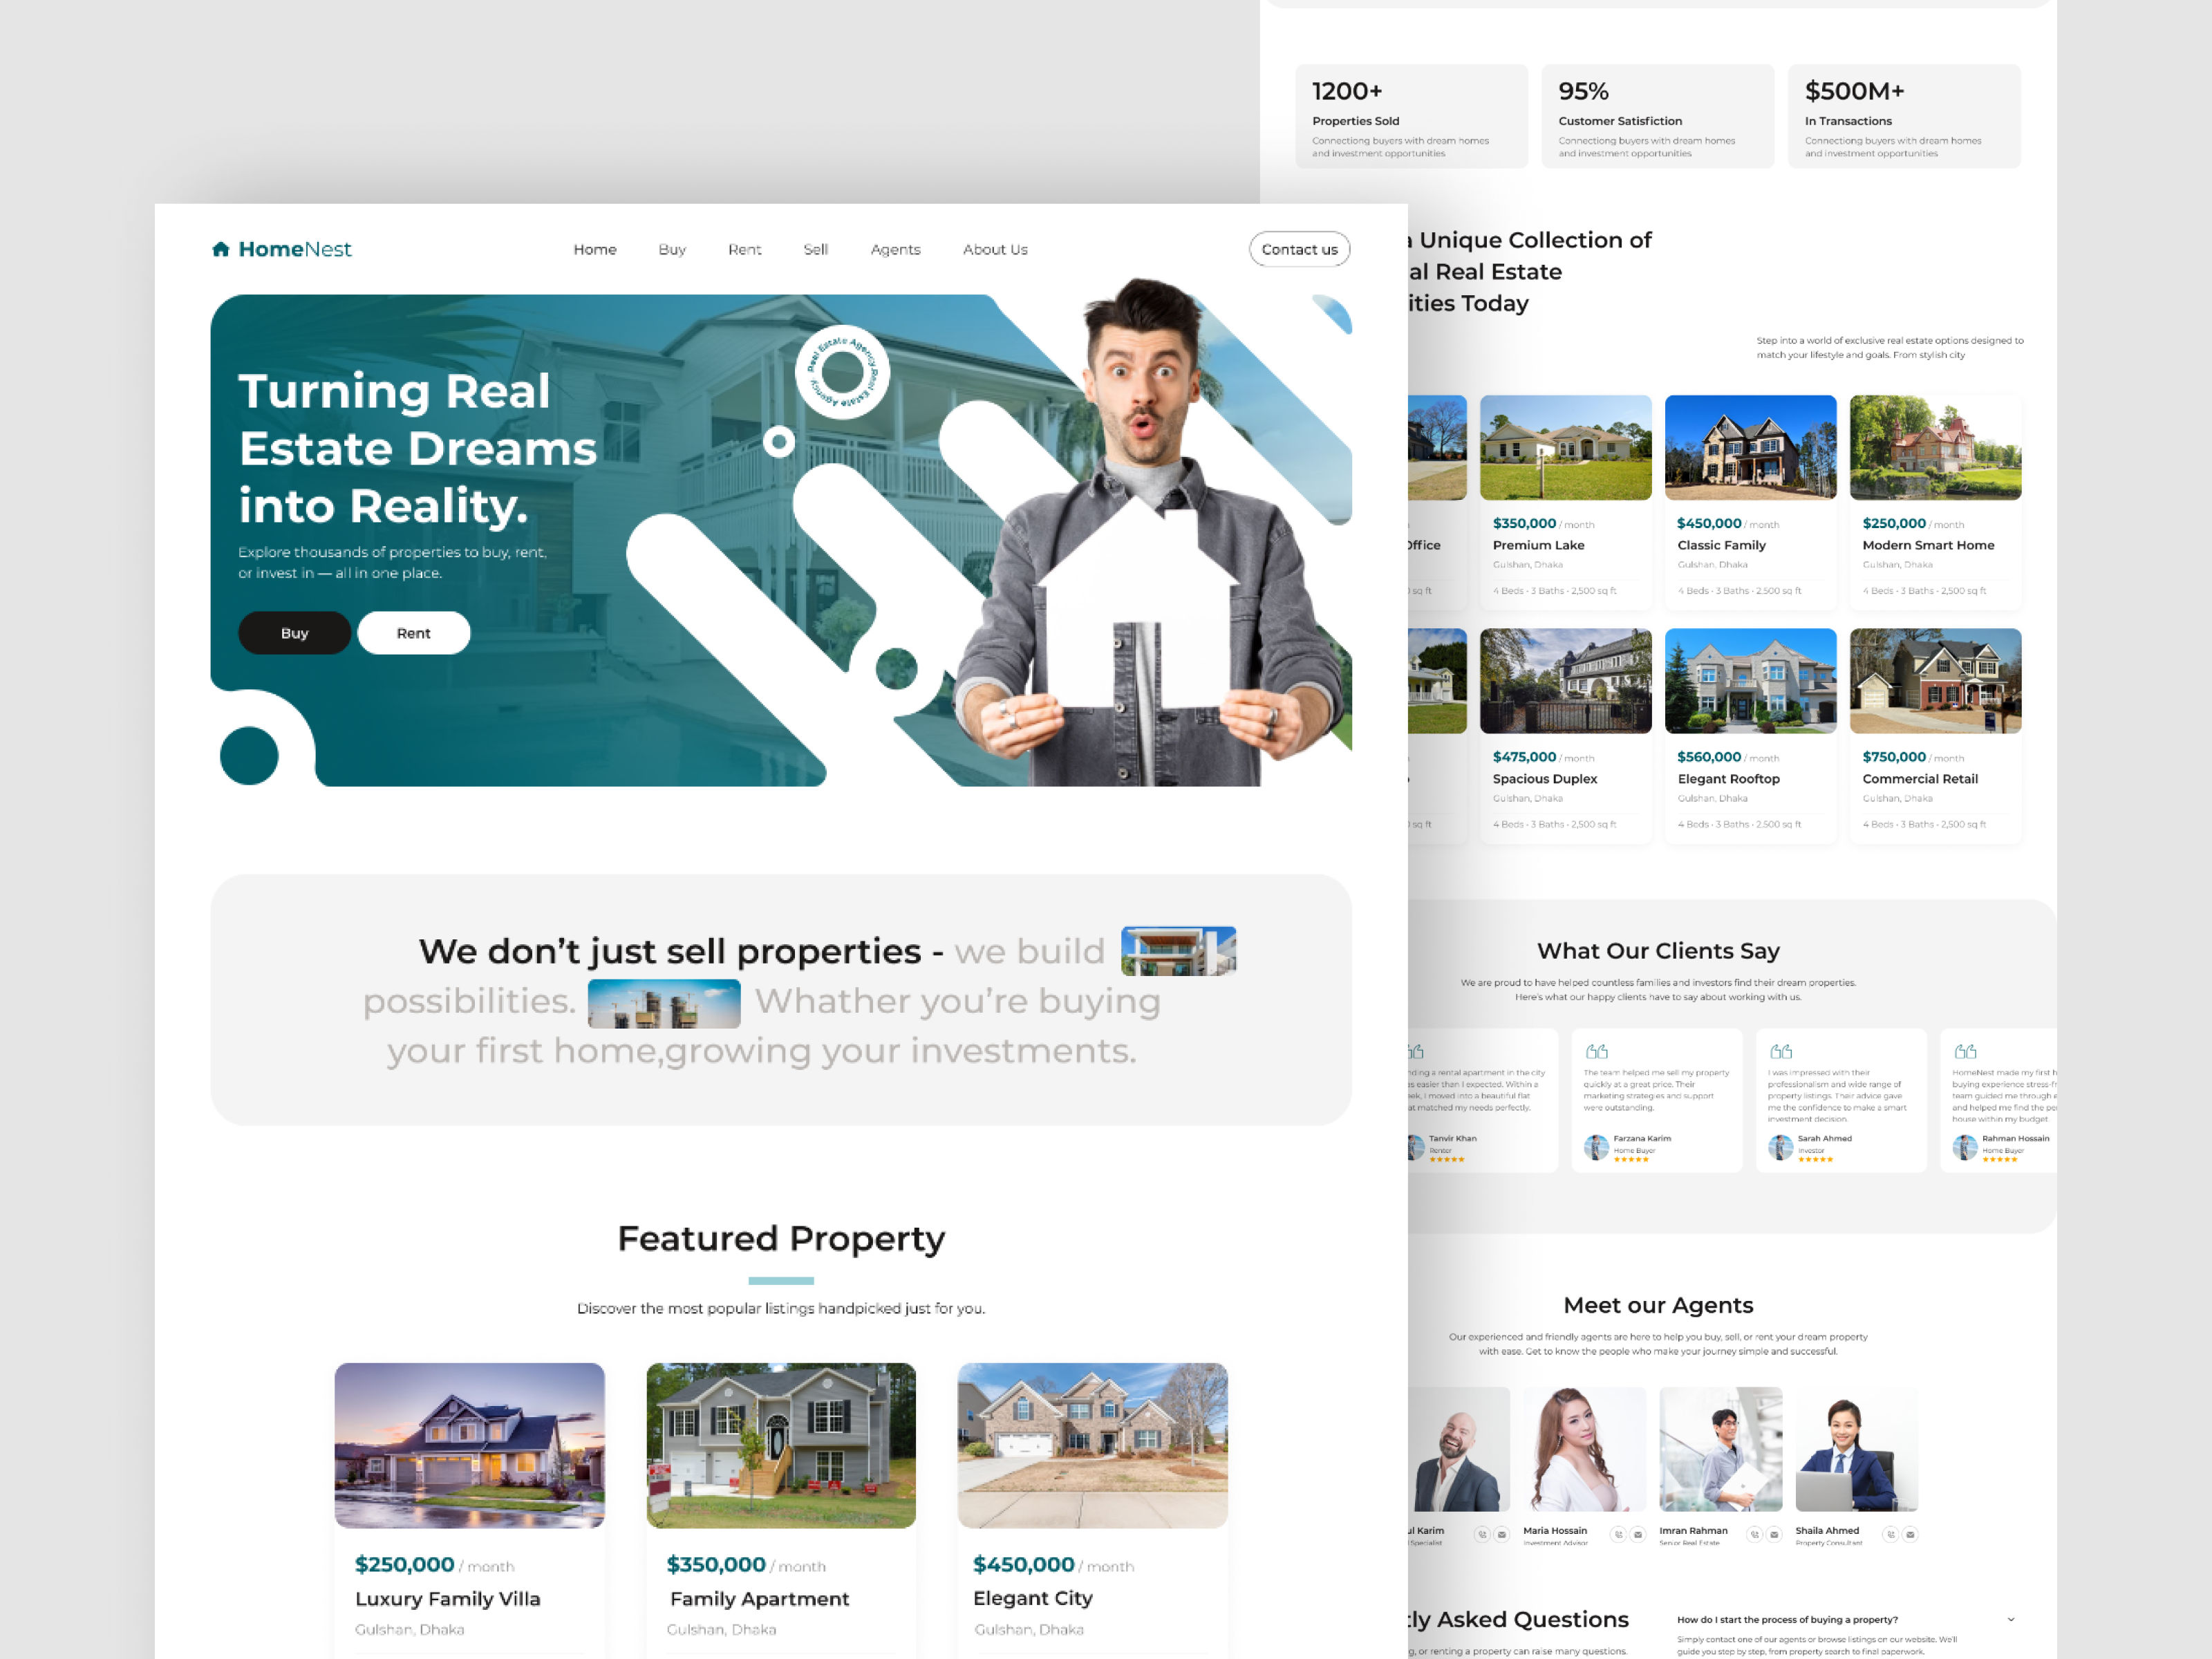Click the HomeNest brand name text
Image resolution: width=2212 pixels, height=1659 pixels.
click(295, 249)
